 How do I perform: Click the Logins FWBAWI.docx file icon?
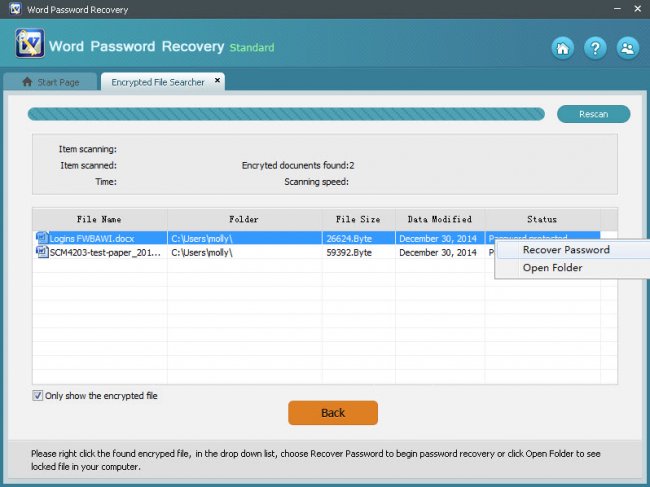[42, 238]
